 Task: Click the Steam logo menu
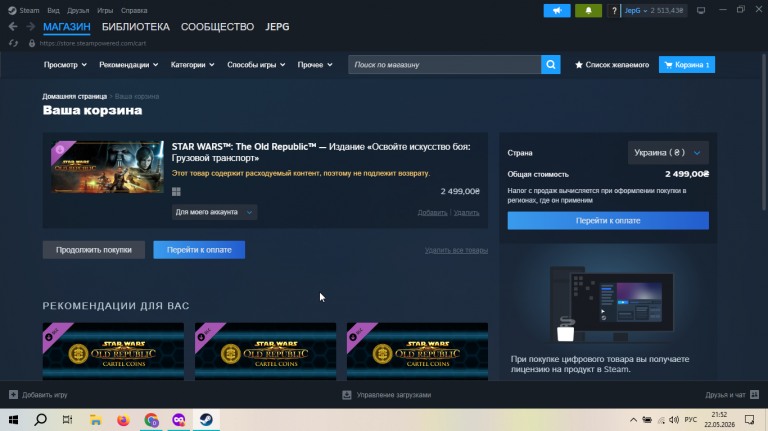tap(24, 10)
